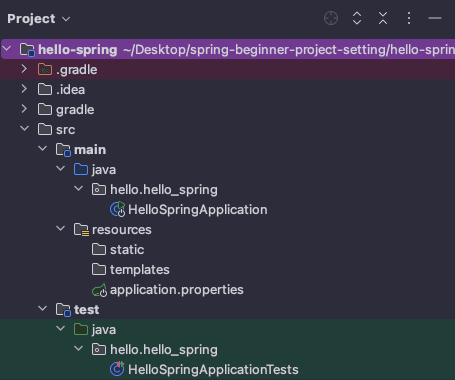The image size is (455, 380).
Task: Select the .gradle folder label
Action: tap(77, 70)
